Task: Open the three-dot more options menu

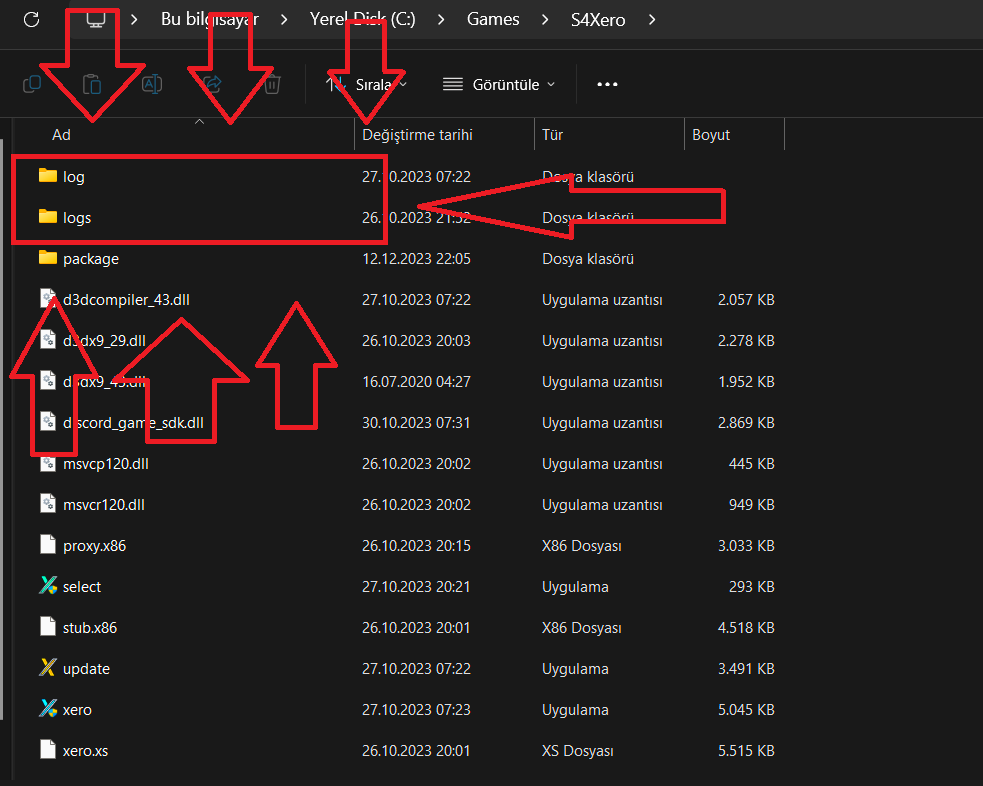Action: pos(607,85)
